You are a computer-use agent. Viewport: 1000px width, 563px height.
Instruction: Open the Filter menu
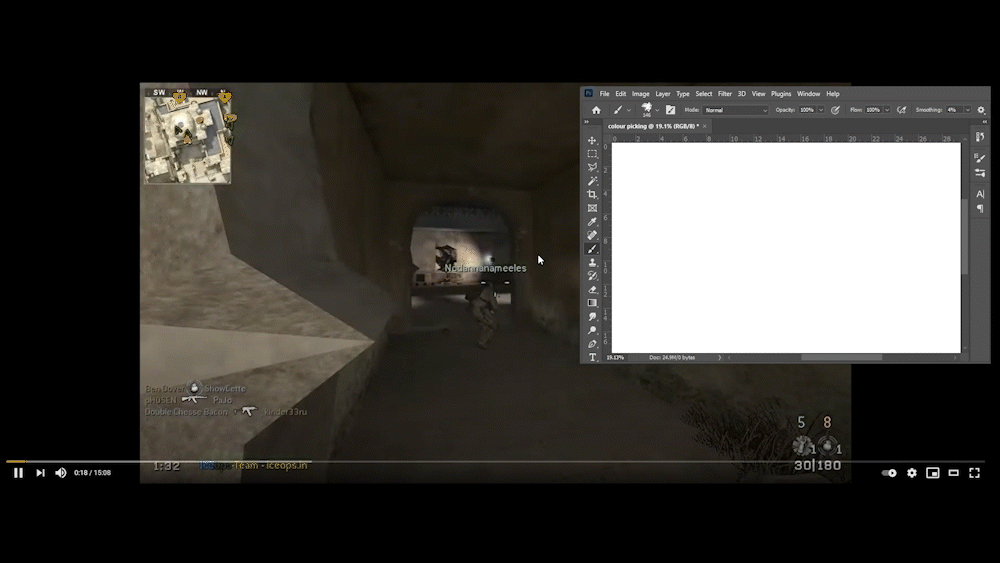pos(724,94)
